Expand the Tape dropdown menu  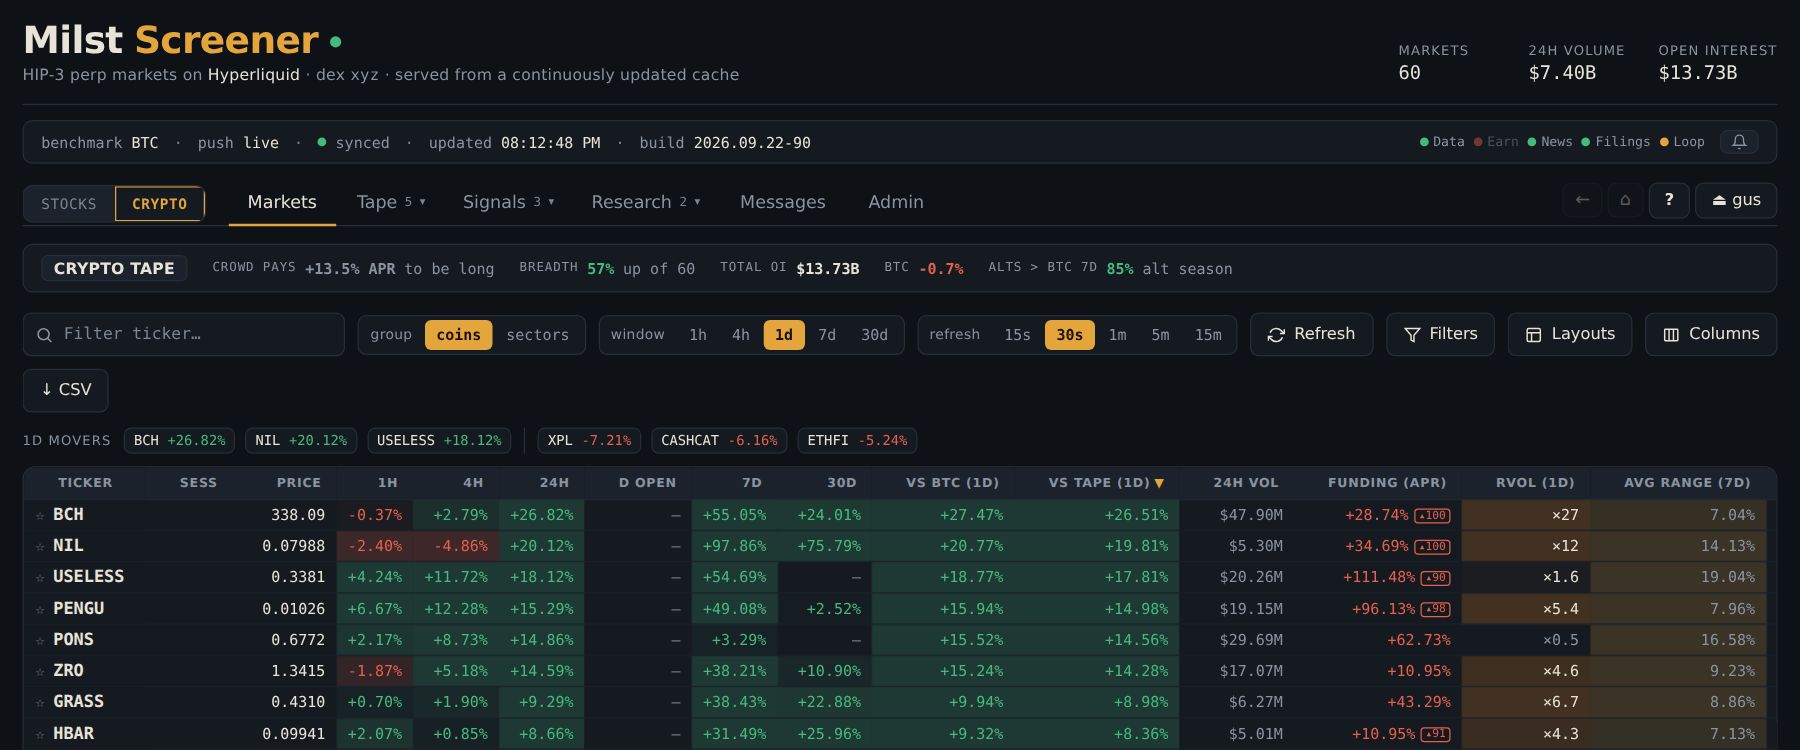pos(391,202)
